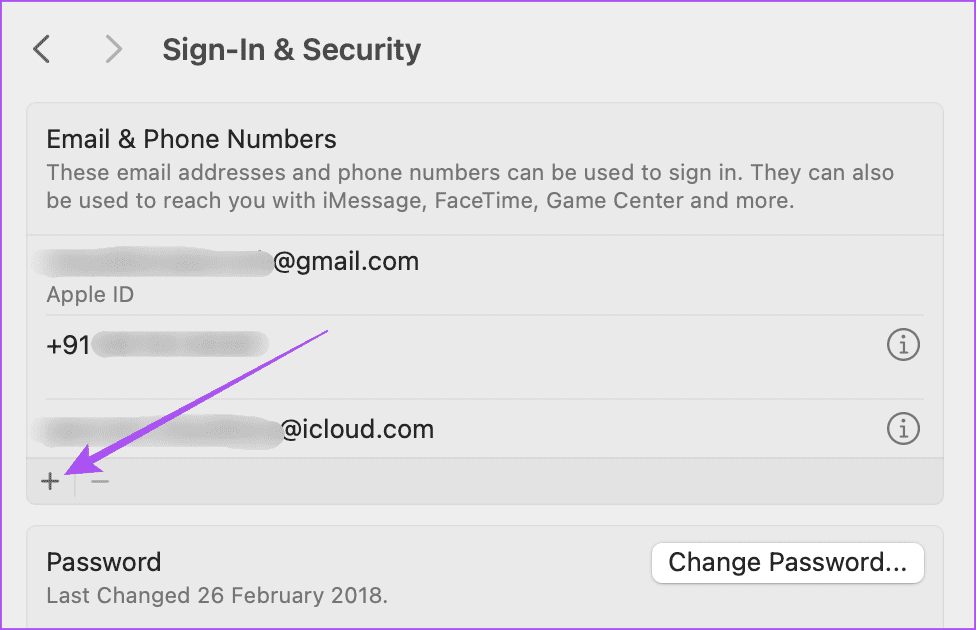Select the Password section
This screenshot has height=630, width=976.
(103, 562)
